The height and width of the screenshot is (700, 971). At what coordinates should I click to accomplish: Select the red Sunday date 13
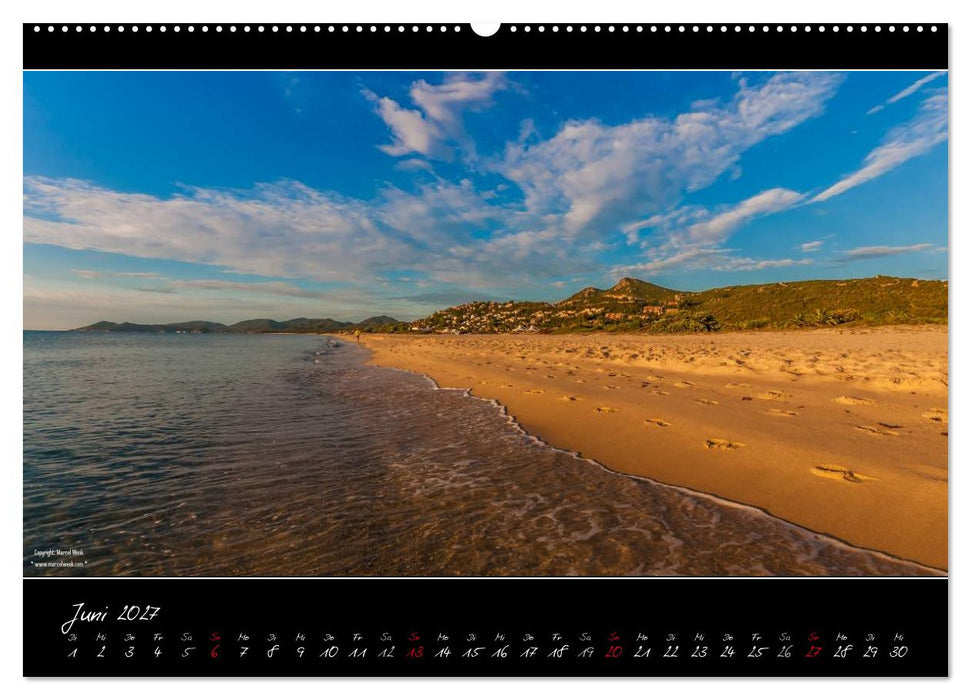point(414,652)
